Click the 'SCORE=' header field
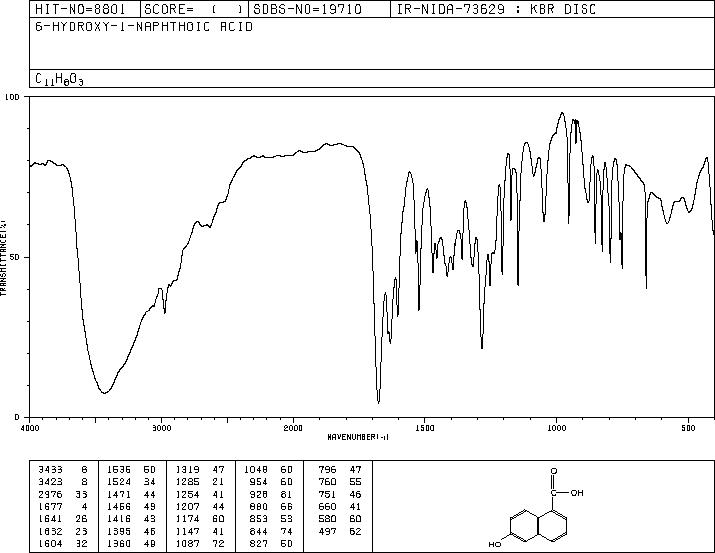Viewport: 715px width, 553px height. pos(194,9)
